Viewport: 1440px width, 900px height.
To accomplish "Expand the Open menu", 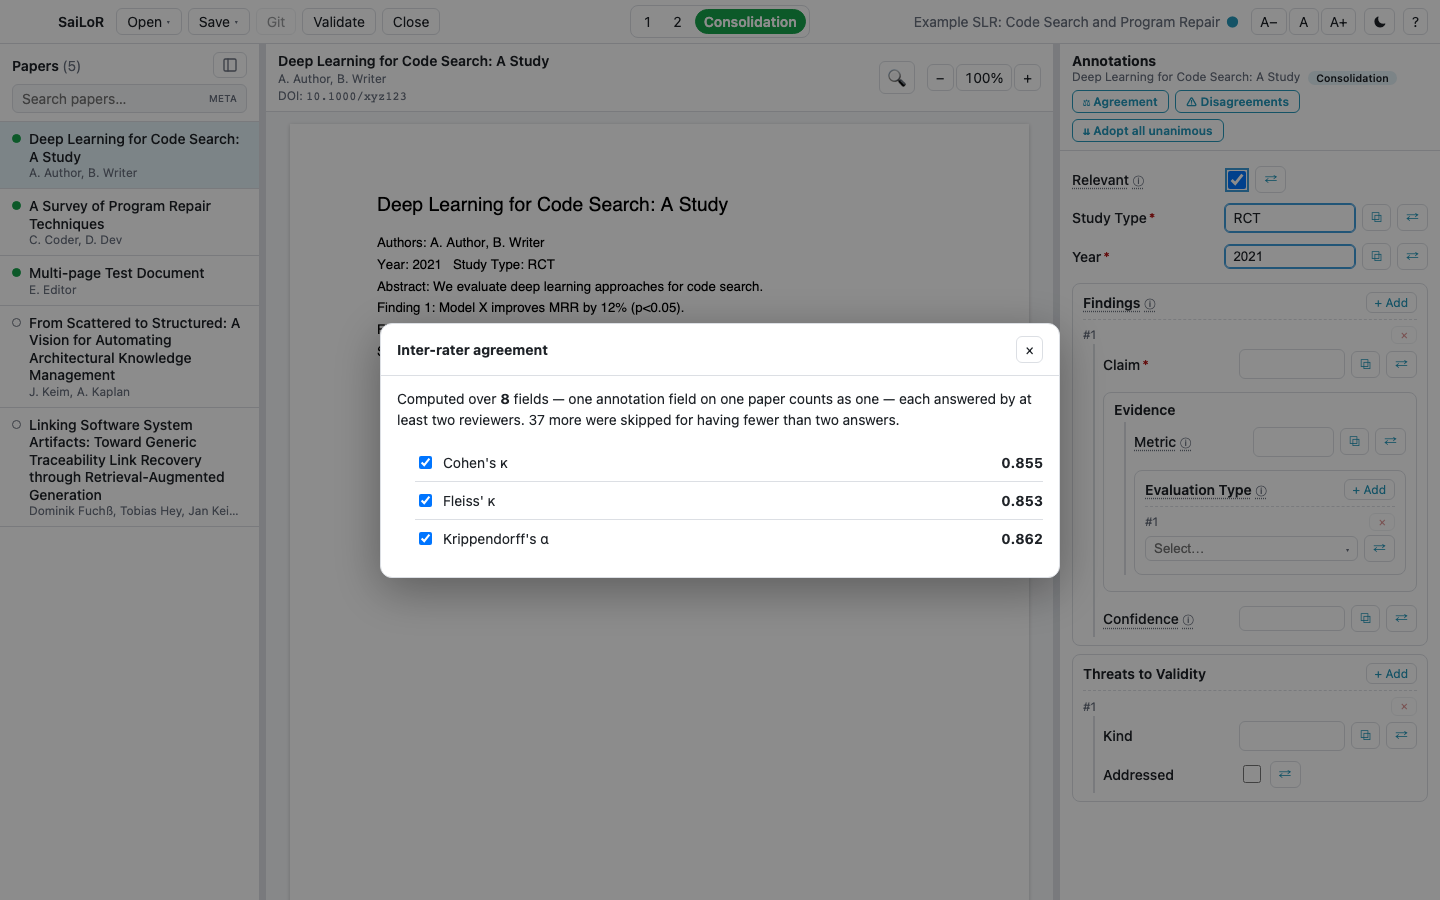I will pyautogui.click(x=149, y=22).
